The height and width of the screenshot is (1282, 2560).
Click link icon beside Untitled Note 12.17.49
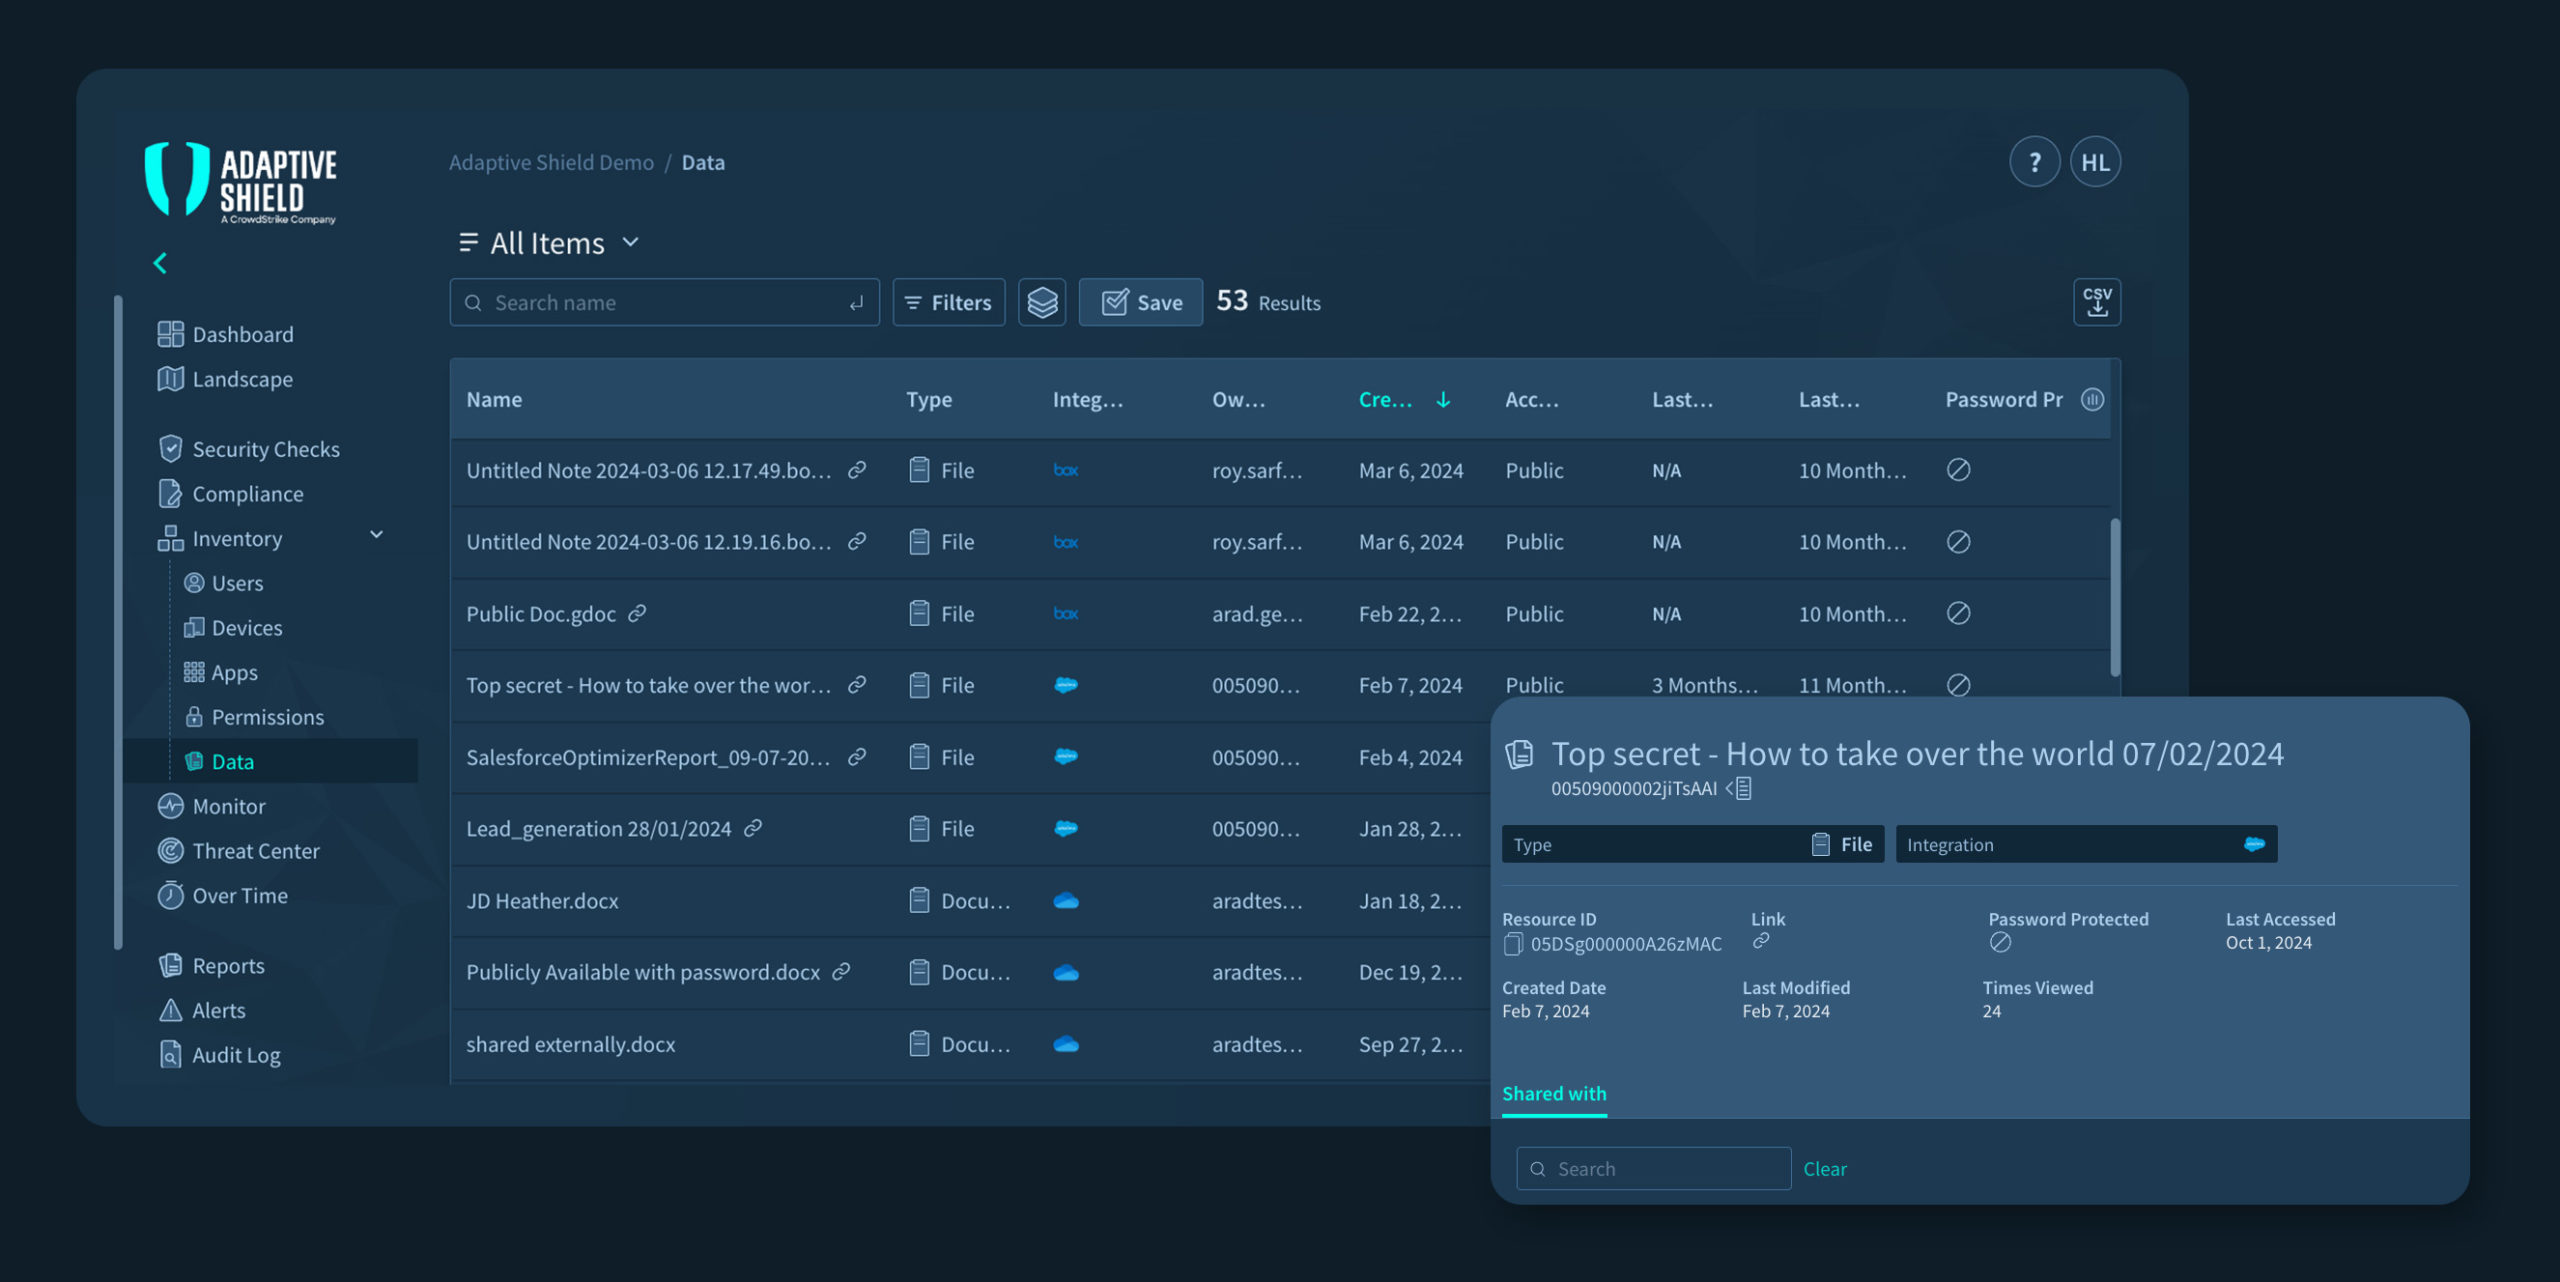(x=857, y=470)
